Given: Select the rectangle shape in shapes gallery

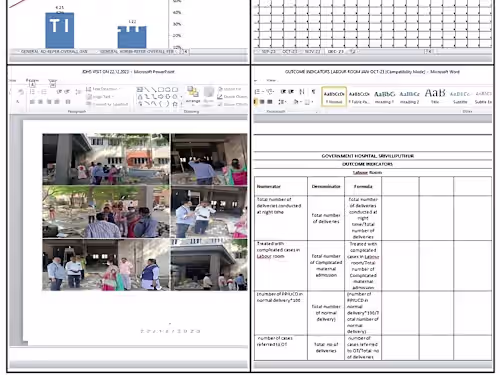Looking at the screenshot, I should point(161,89).
